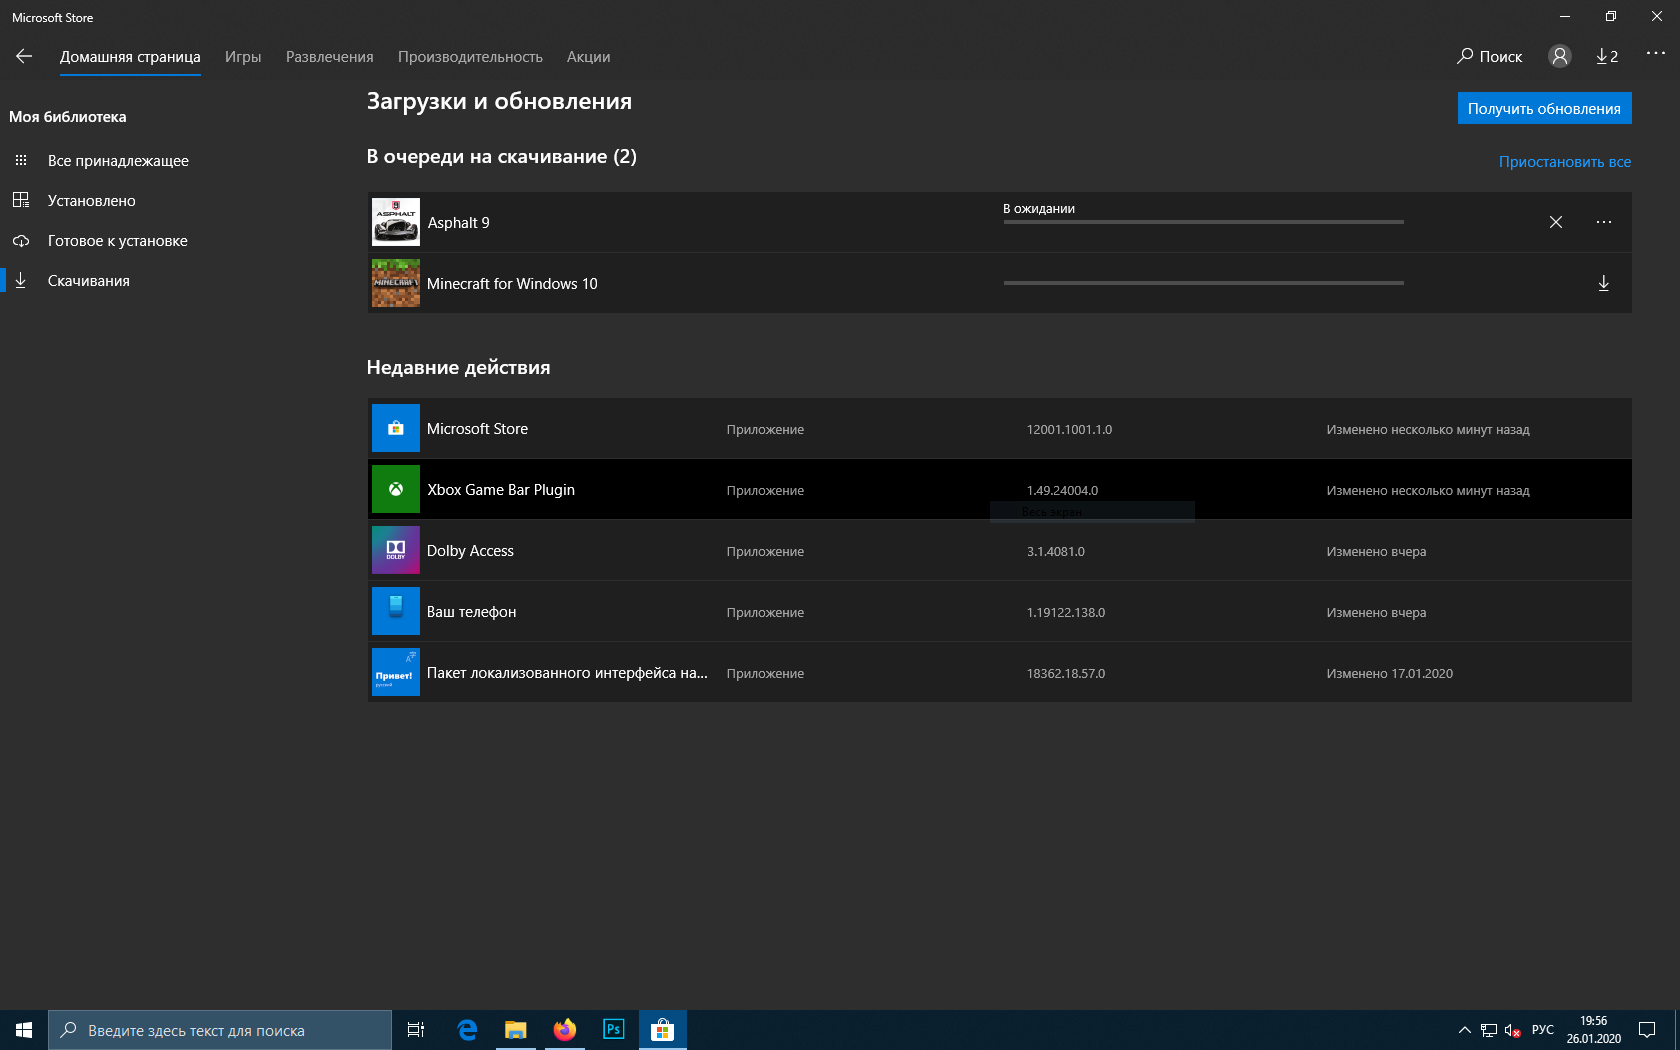Select Все принадлежащее in the library sidebar

click(x=118, y=160)
